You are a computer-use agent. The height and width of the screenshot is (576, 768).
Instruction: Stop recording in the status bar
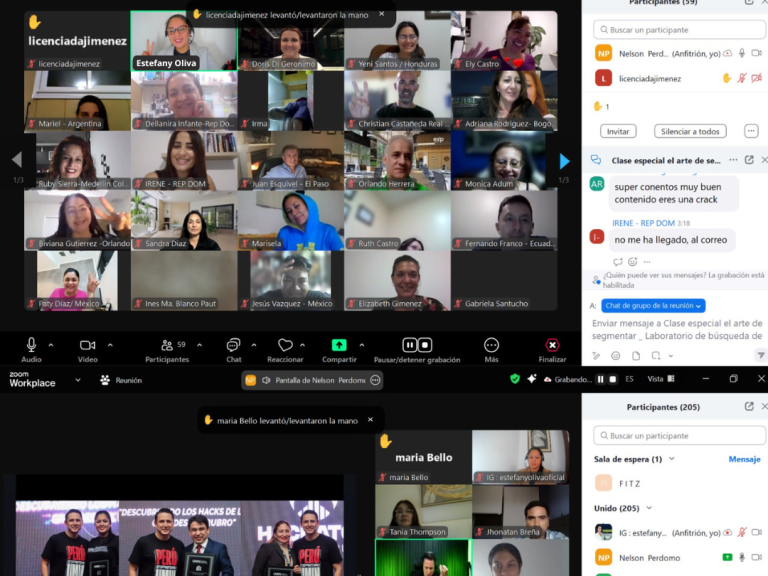pyautogui.click(x=612, y=379)
